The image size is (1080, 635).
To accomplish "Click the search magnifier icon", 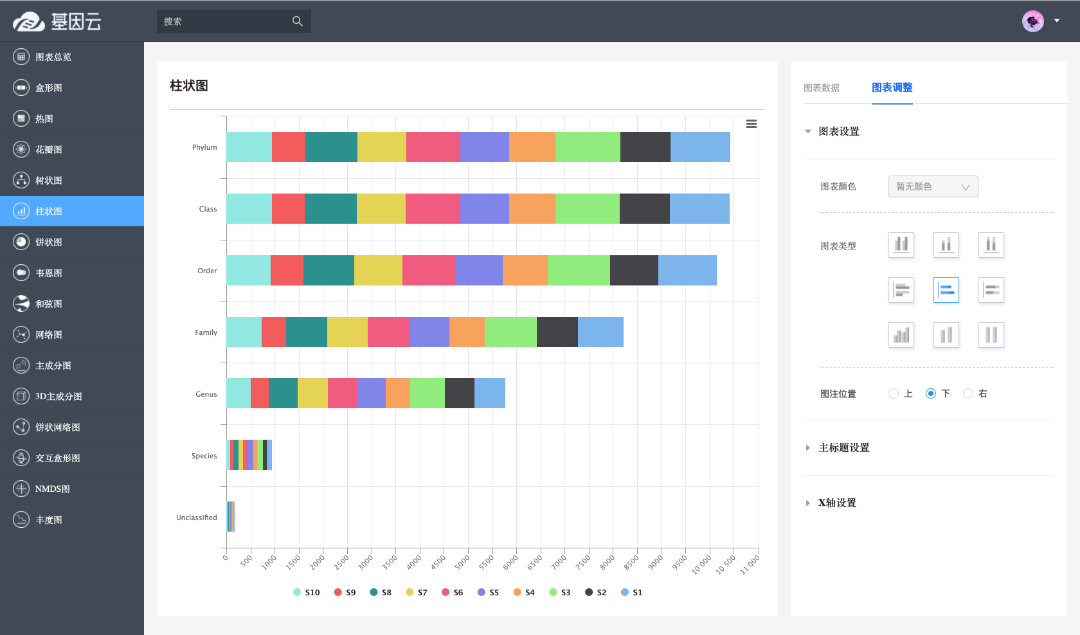I will 297,21.
